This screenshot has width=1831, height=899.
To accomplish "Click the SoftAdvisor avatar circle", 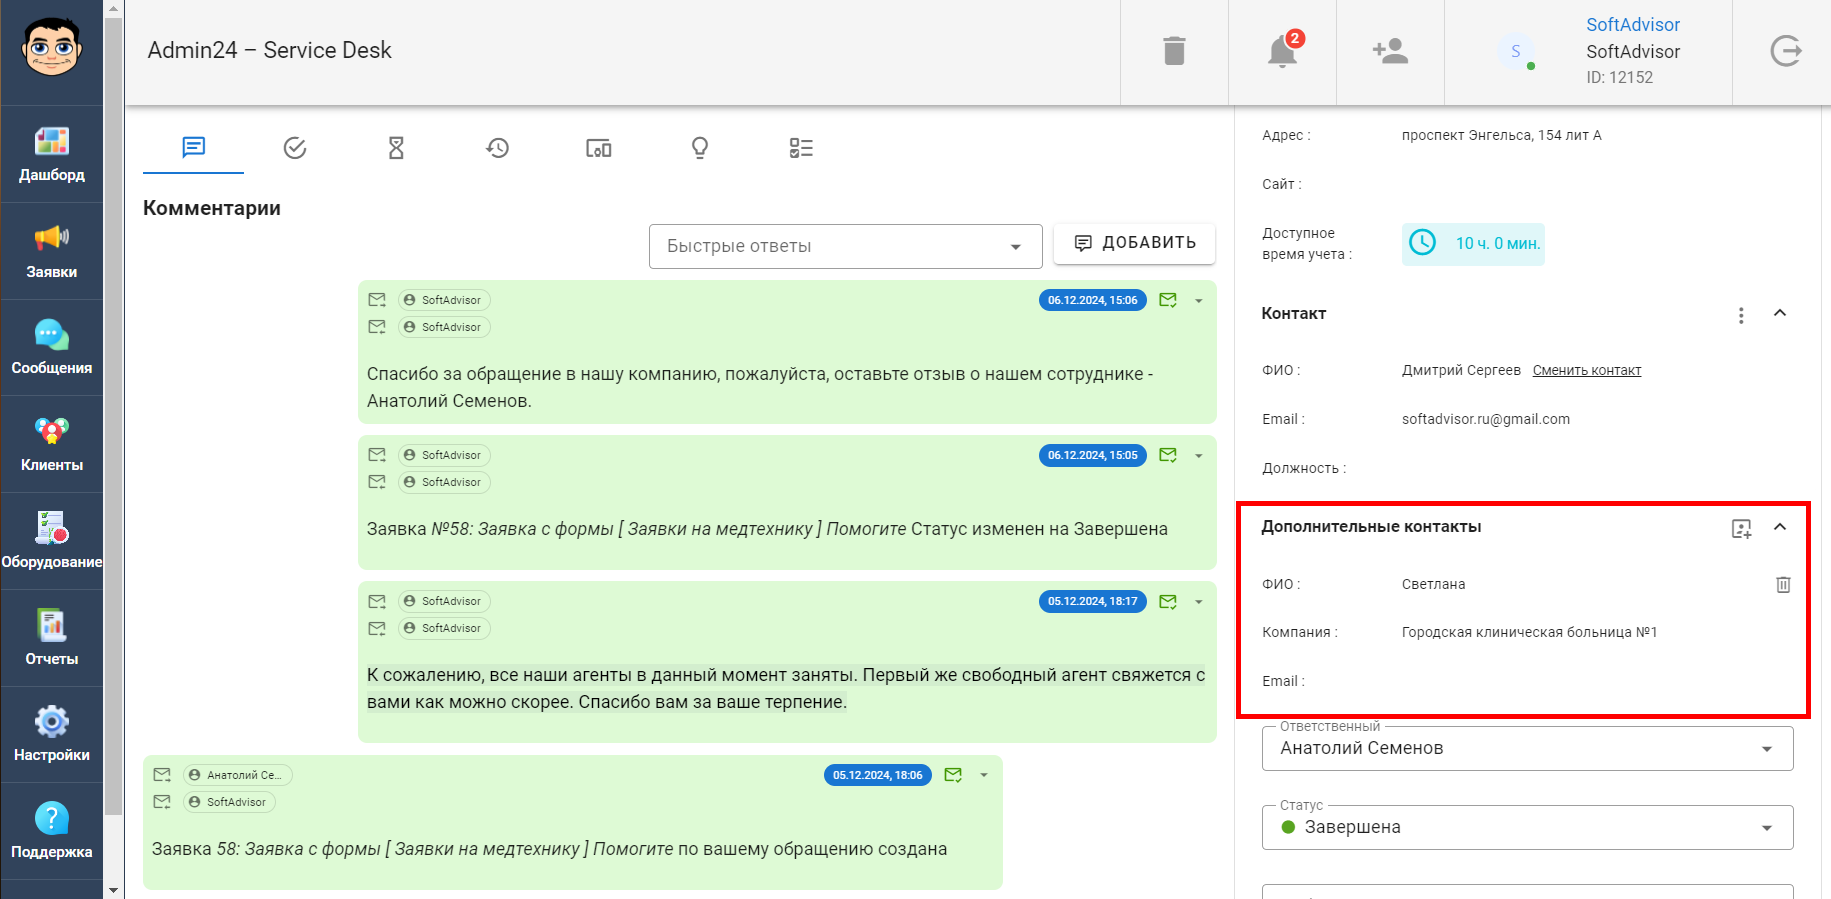I will pos(1516,51).
